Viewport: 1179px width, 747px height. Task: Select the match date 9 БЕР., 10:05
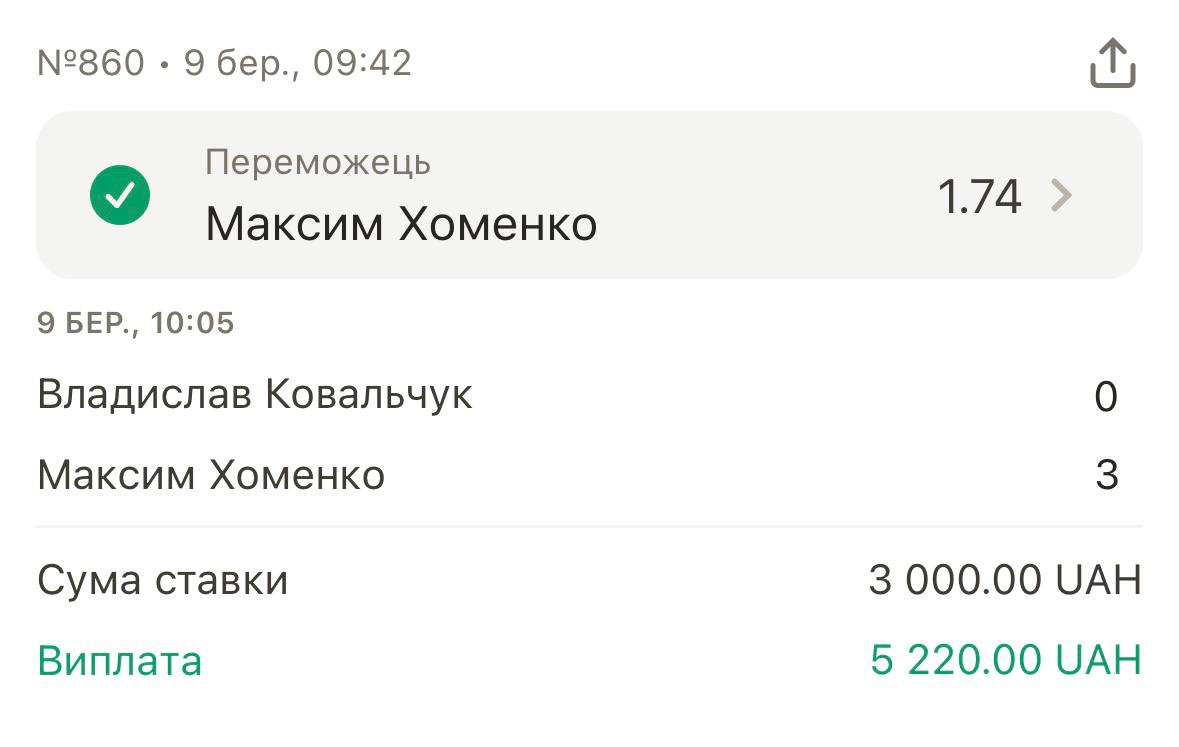click(136, 323)
